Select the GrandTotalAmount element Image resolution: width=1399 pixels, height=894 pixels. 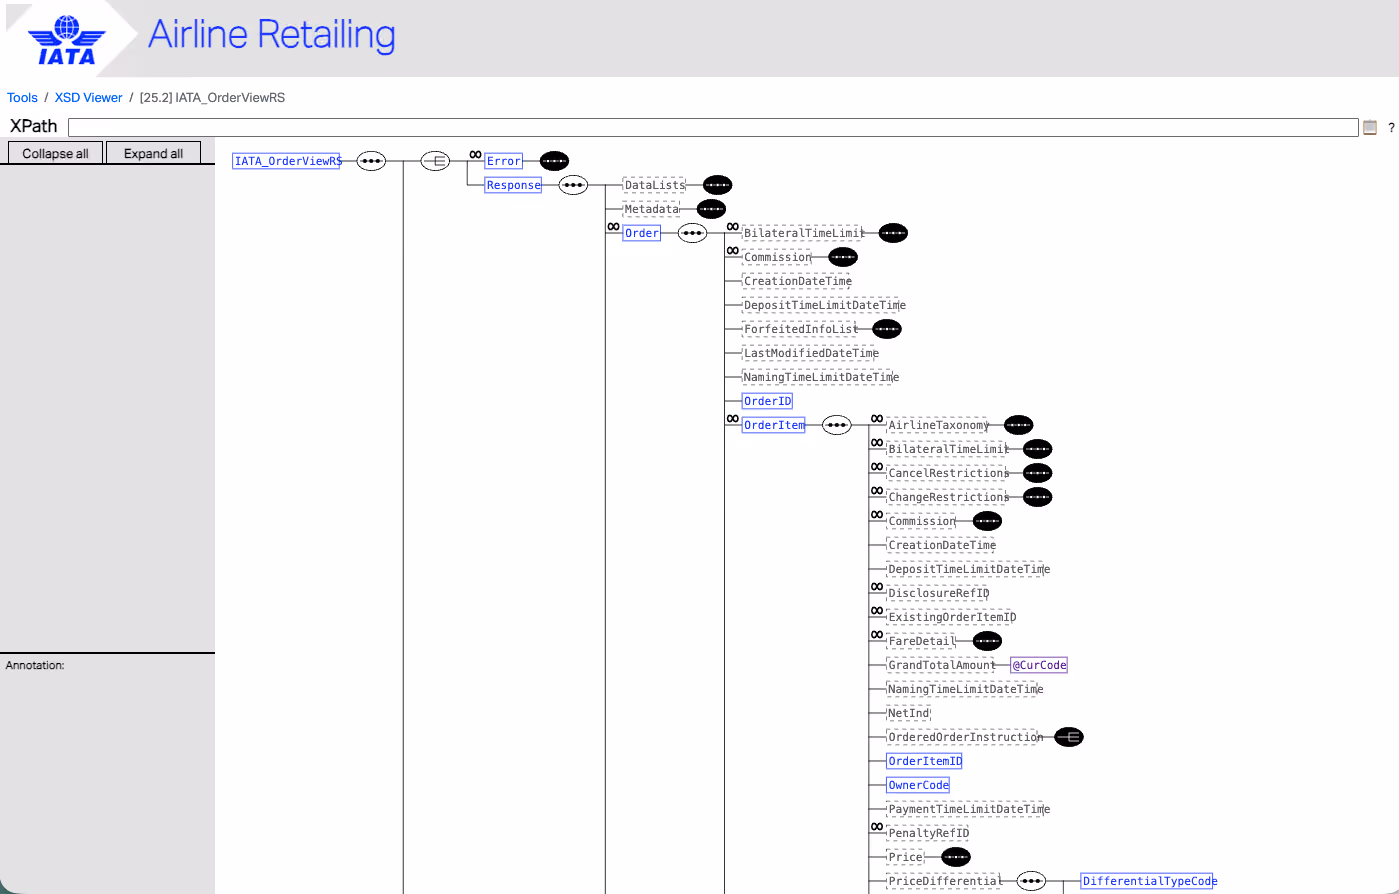[941, 665]
